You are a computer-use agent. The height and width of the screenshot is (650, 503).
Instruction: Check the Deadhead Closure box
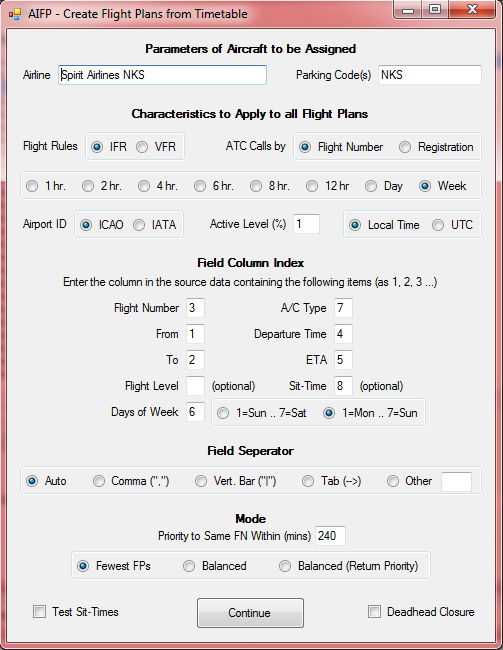(374, 612)
